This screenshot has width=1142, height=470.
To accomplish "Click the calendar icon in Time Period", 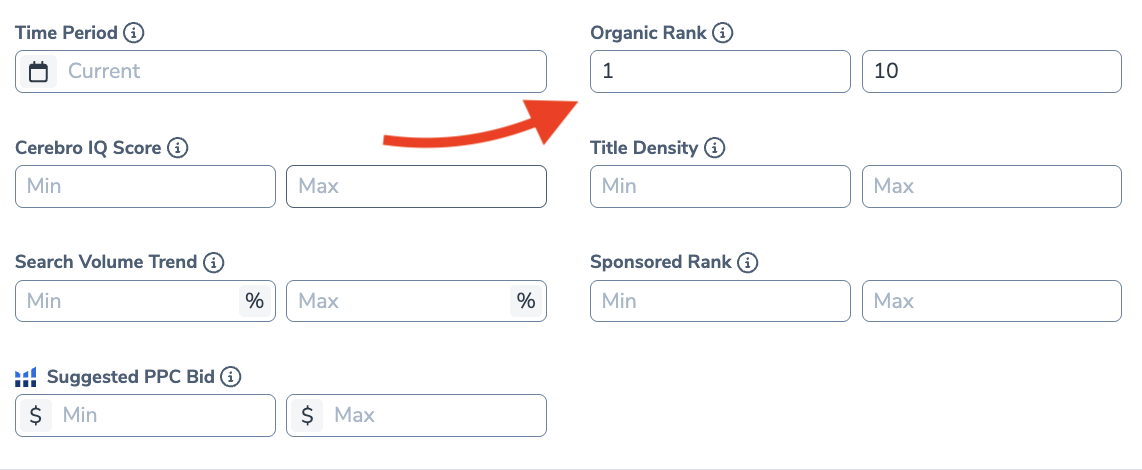I will point(39,72).
